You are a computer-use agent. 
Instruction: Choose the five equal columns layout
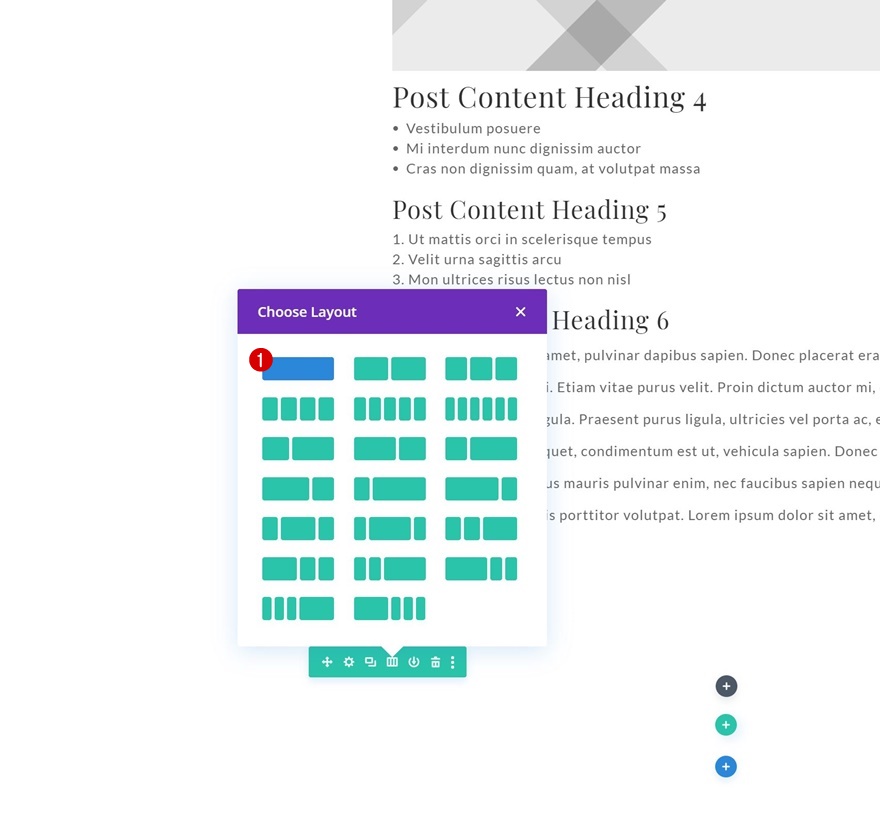390,409
